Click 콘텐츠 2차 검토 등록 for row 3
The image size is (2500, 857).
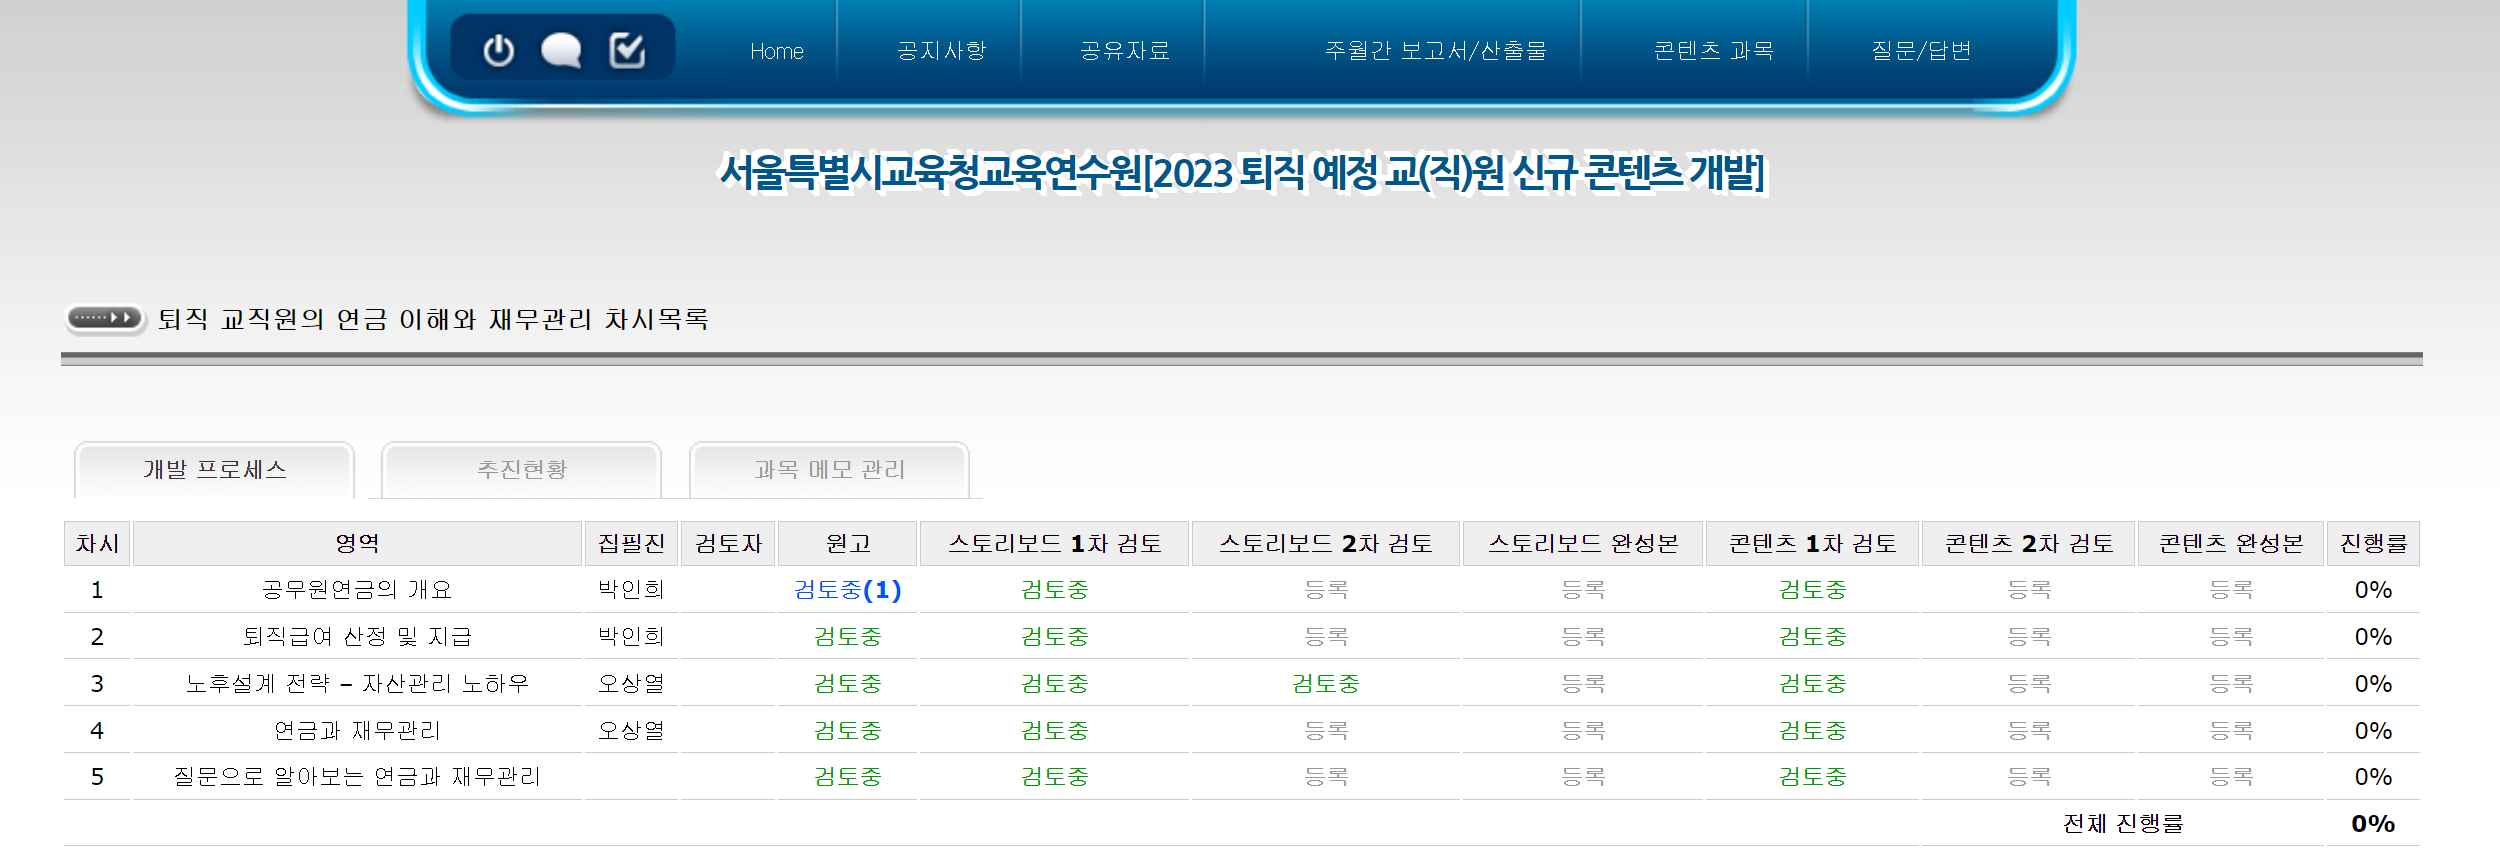coord(2029,684)
